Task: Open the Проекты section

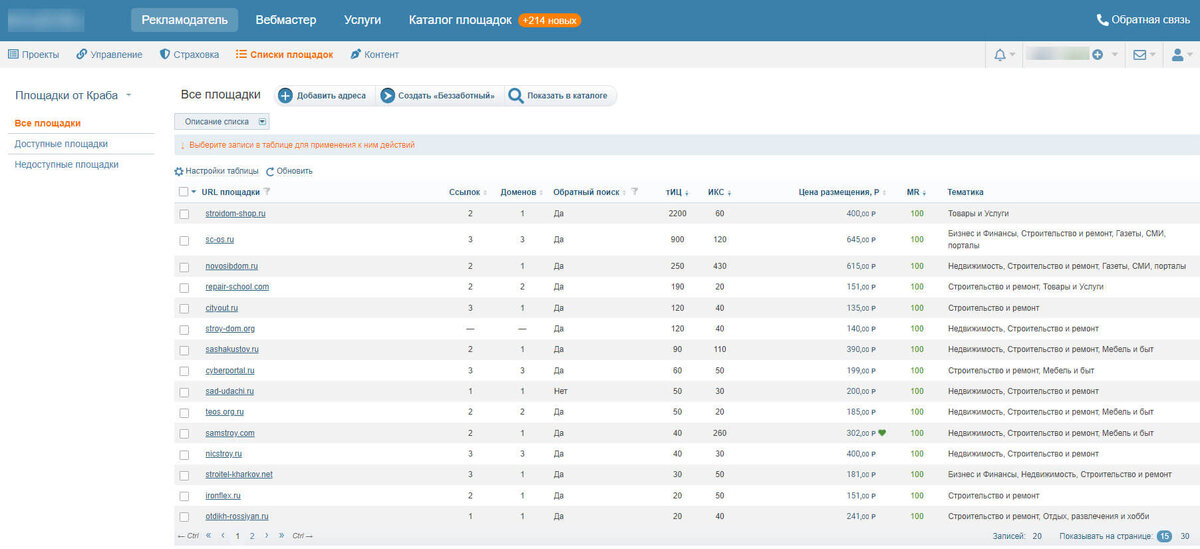Action: [x=33, y=55]
